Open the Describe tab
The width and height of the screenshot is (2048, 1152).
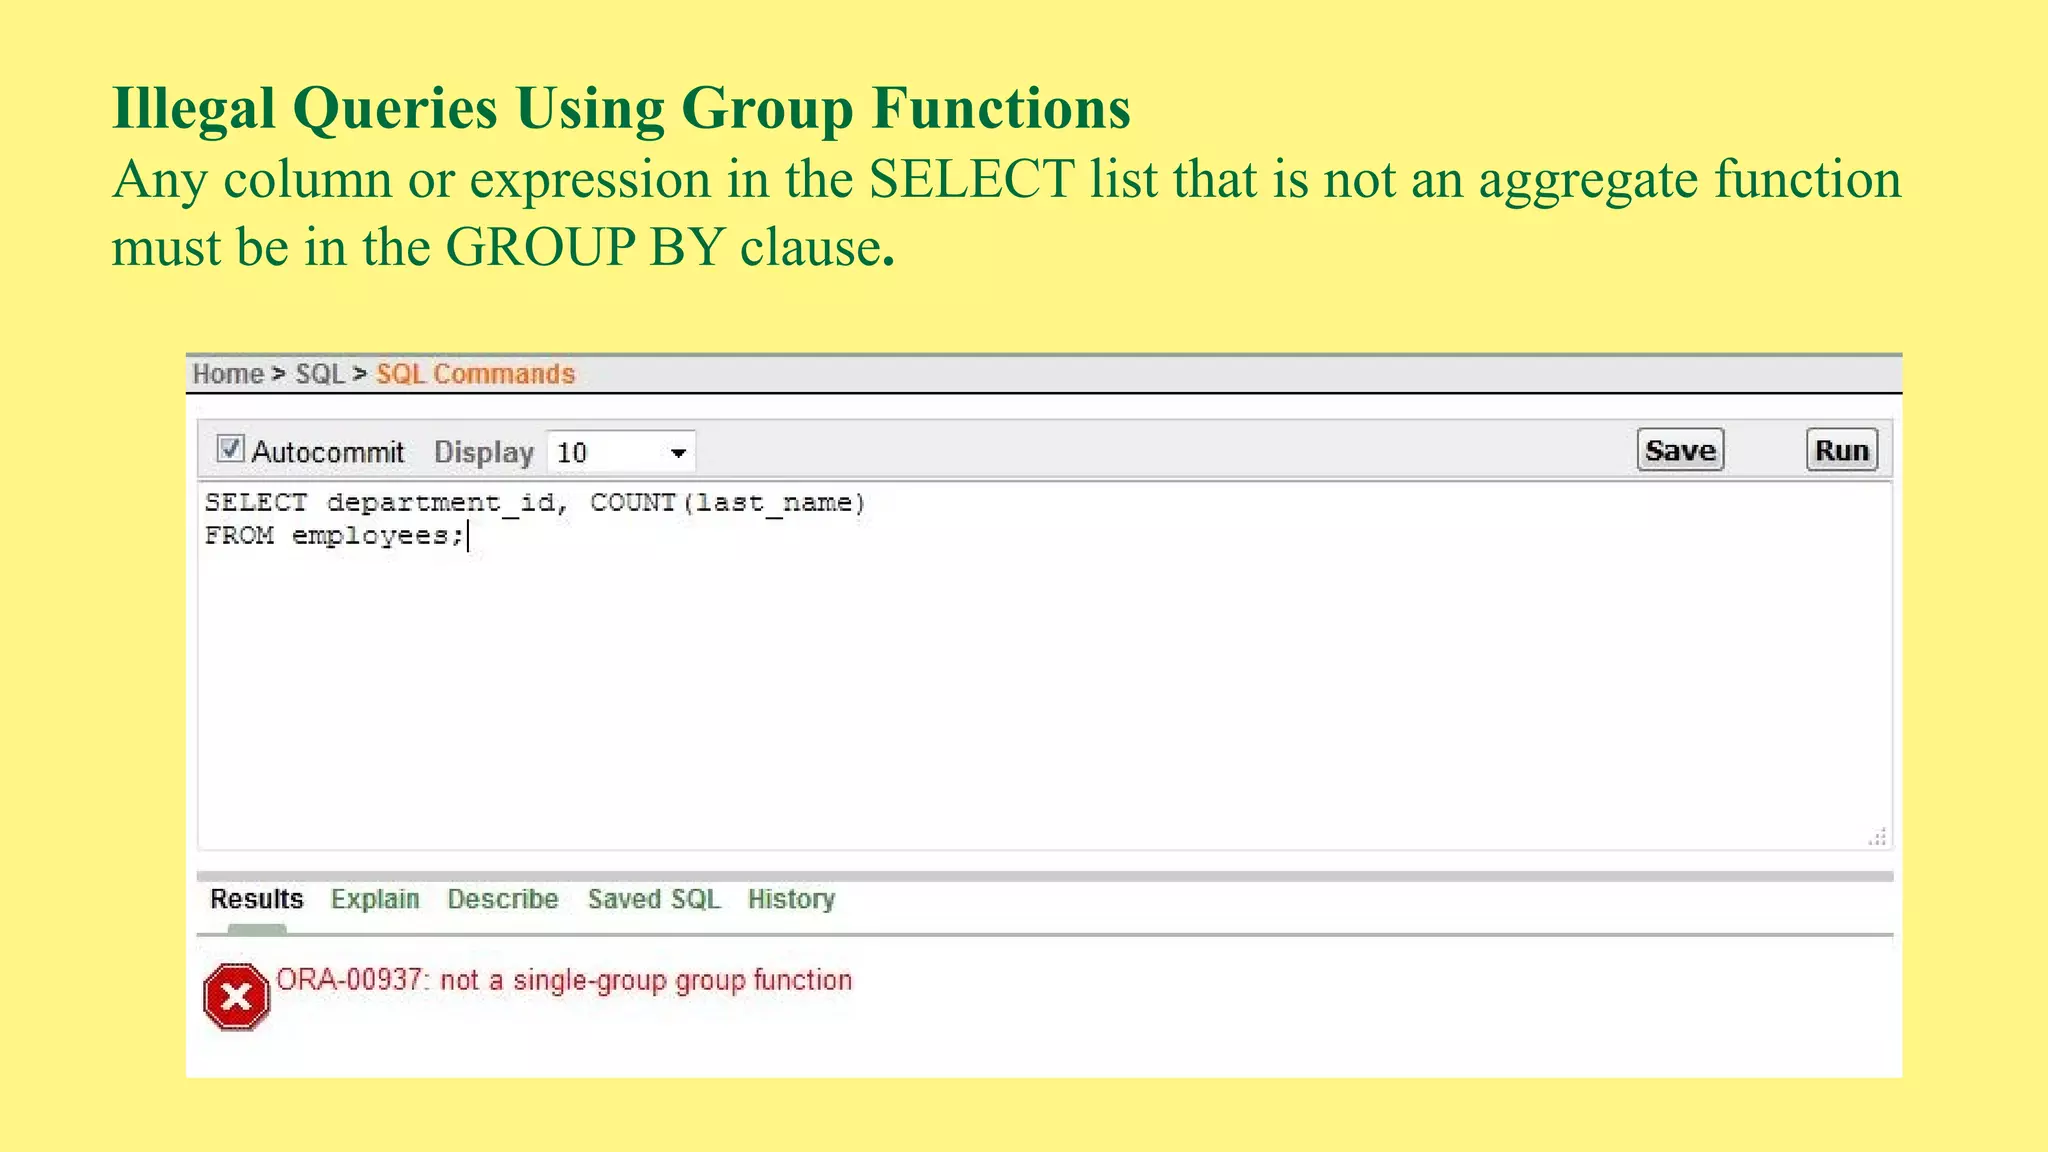tap(503, 899)
